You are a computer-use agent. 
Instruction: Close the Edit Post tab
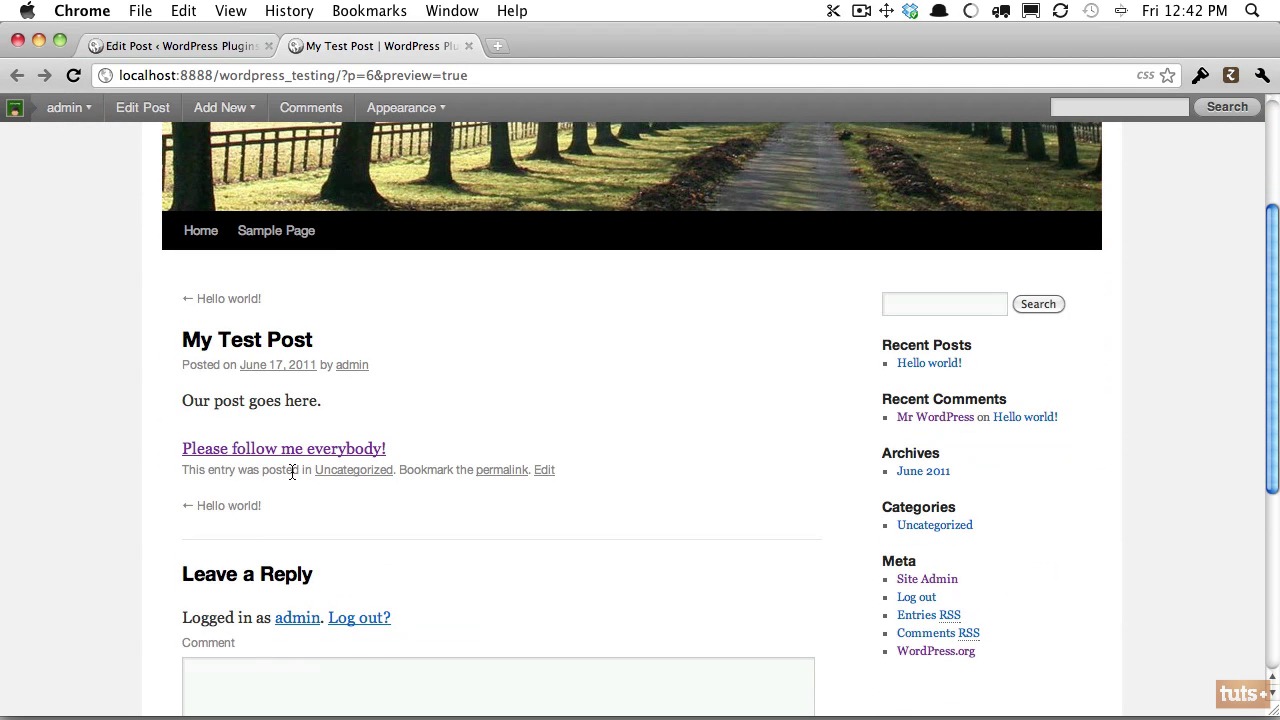point(268,46)
